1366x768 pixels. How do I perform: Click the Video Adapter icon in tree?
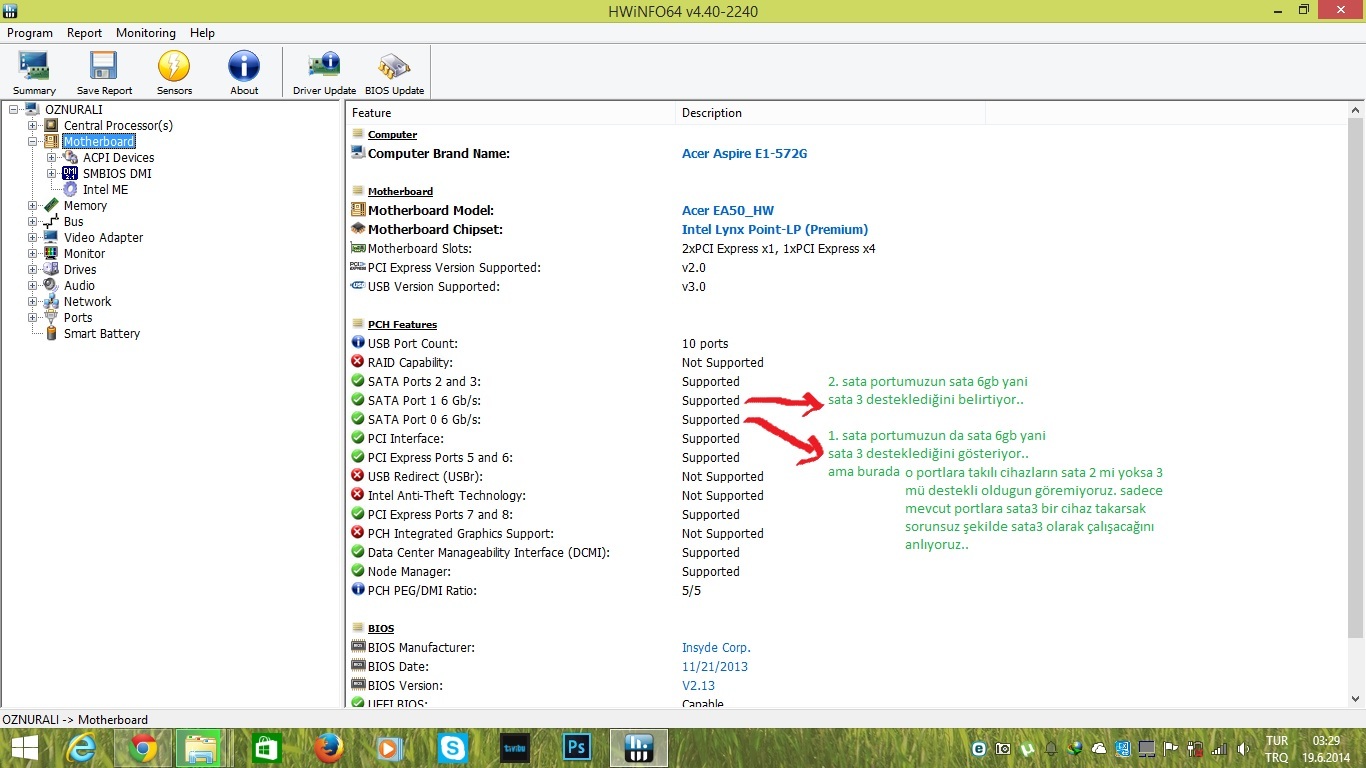point(52,237)
